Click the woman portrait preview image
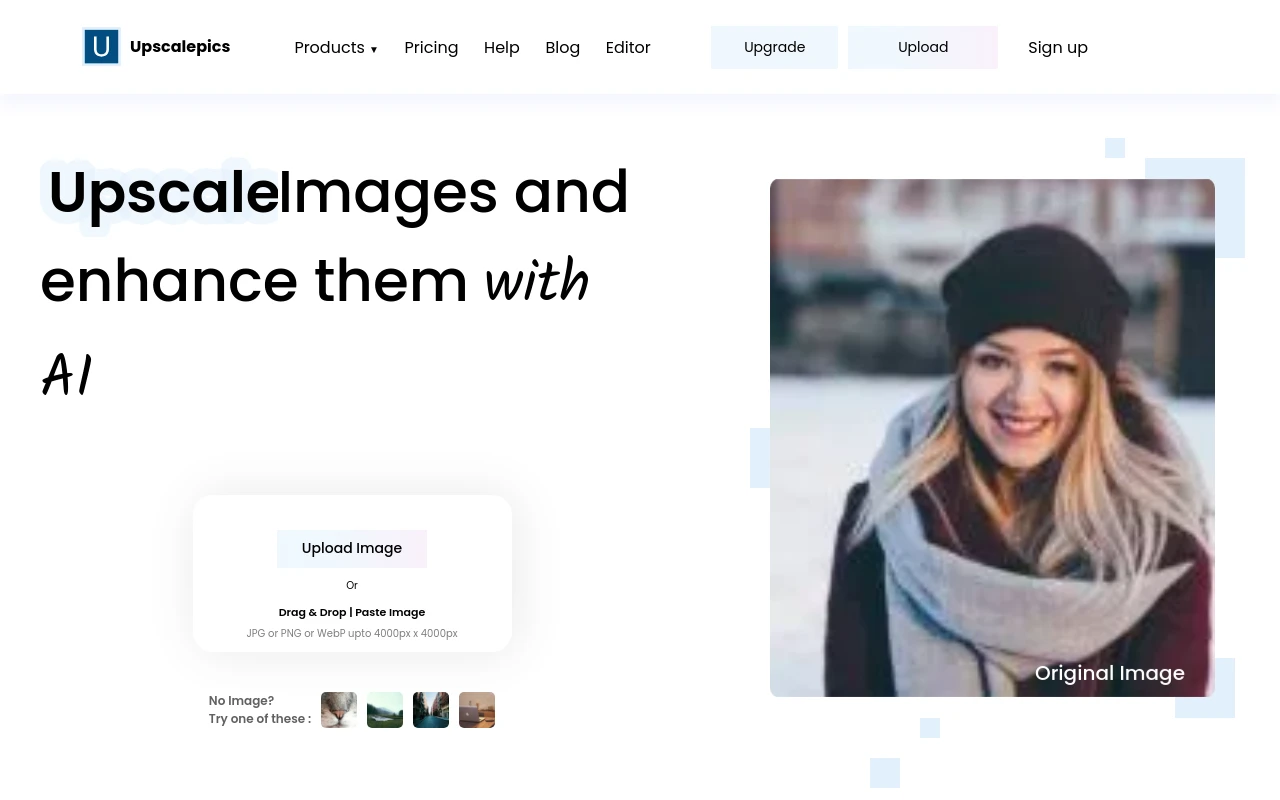1280x800 pixels. click(x=992, y=420)
